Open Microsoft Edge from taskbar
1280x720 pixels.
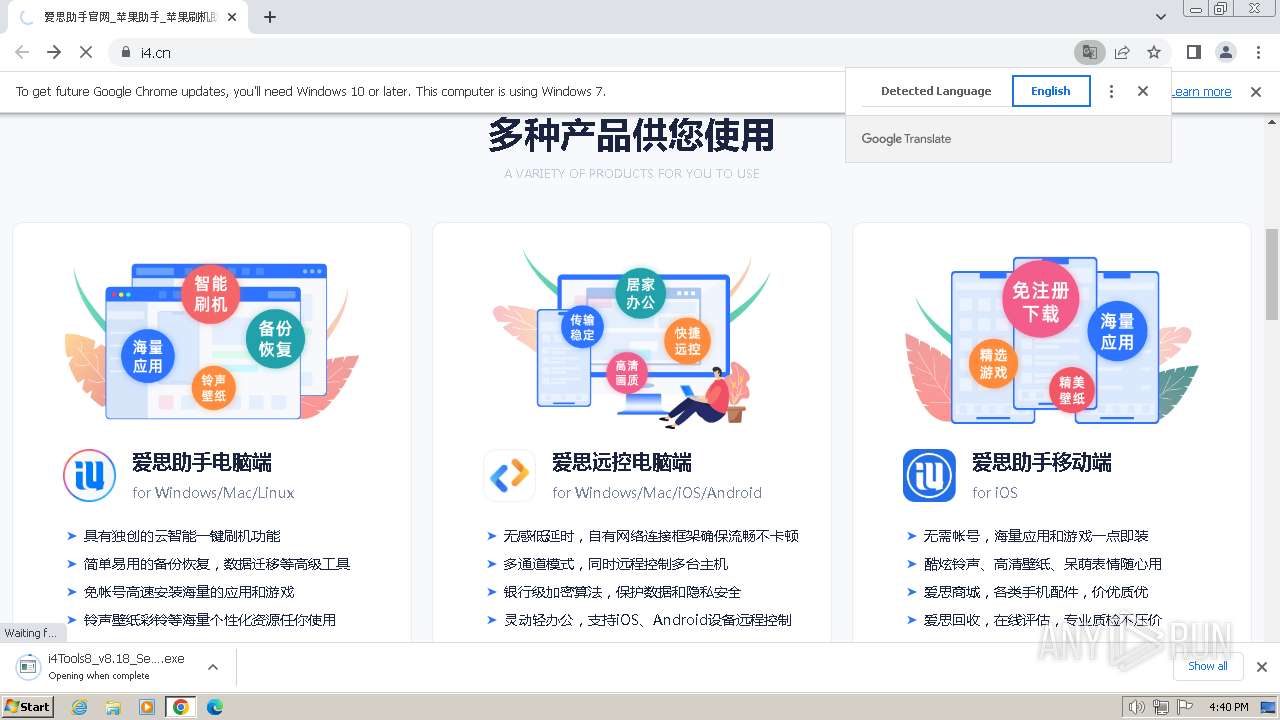215,707
